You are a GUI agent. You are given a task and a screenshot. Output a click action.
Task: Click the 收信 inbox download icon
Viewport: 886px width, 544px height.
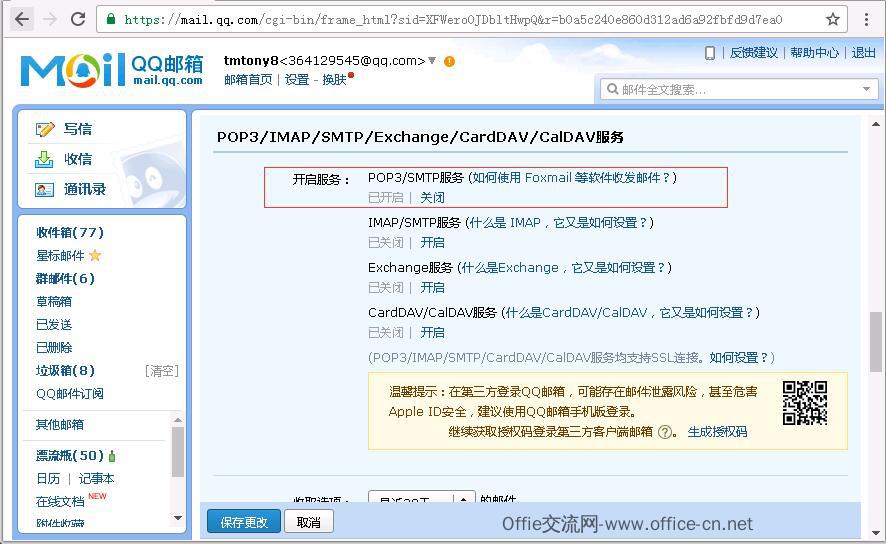44,159
